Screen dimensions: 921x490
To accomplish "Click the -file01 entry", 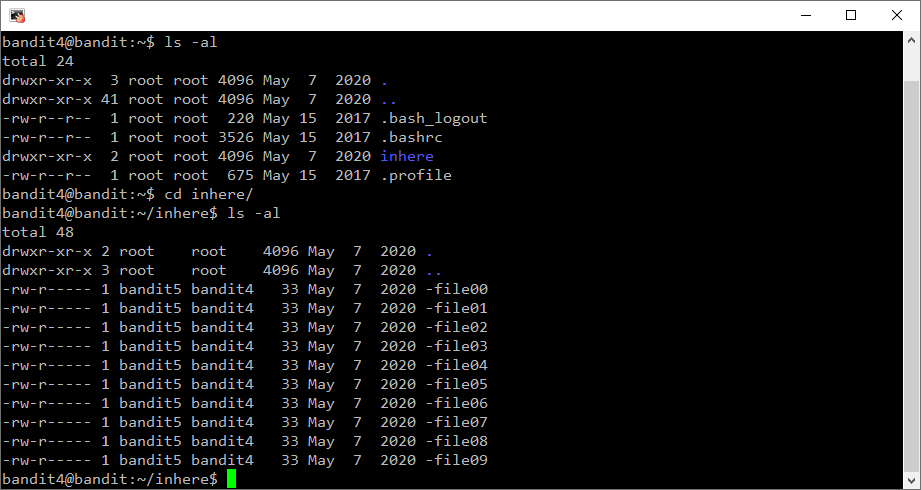I will coord(456,308).
